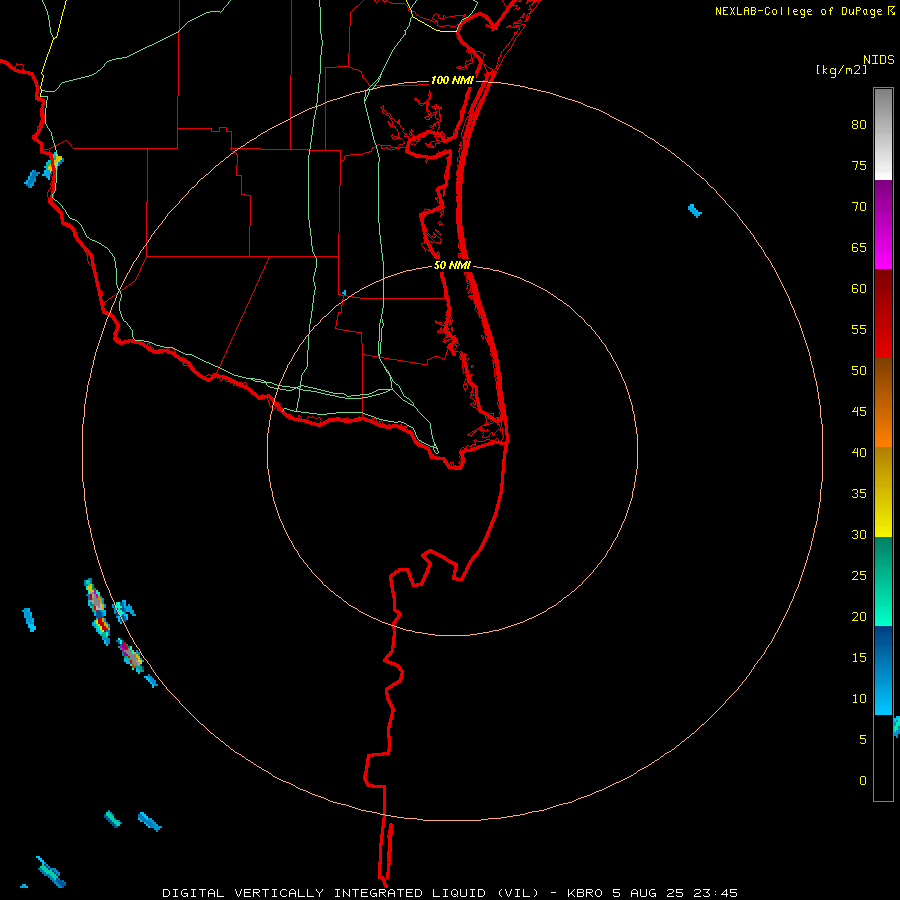Click the orange-brown segment of color bar
This screenshot has height=900, width=900.
pyautogui.click(x=883, y=402)
